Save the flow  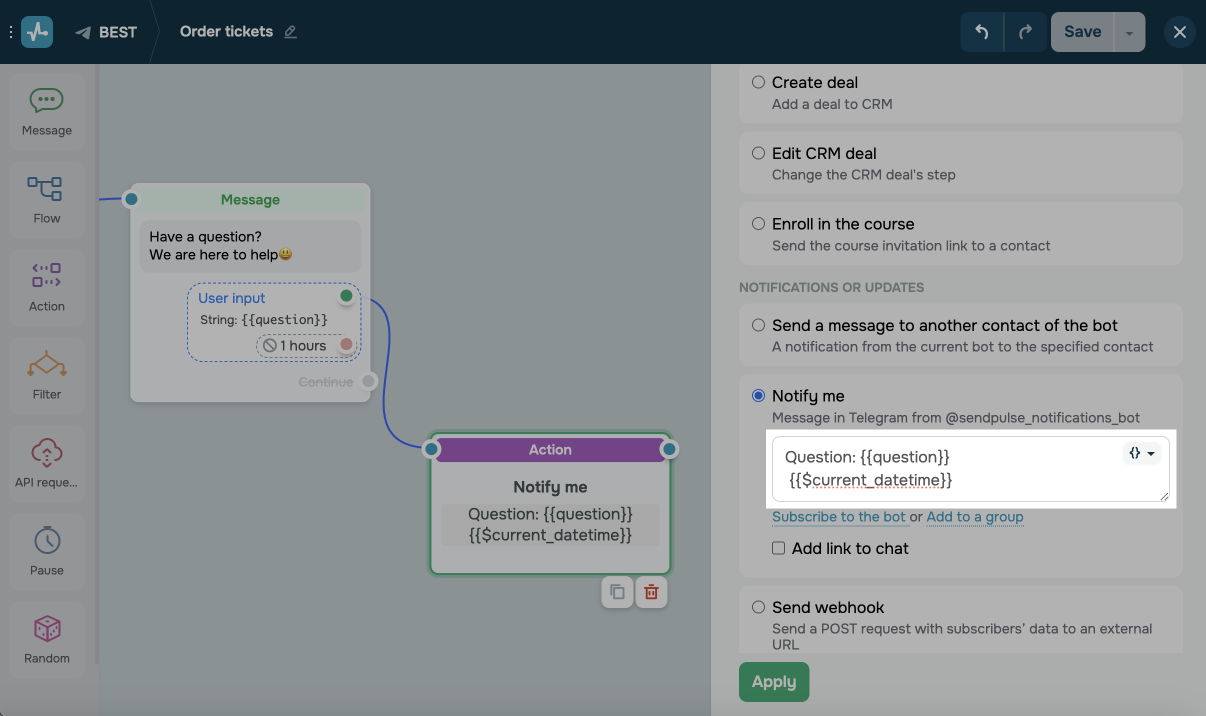pos(1082,32)
